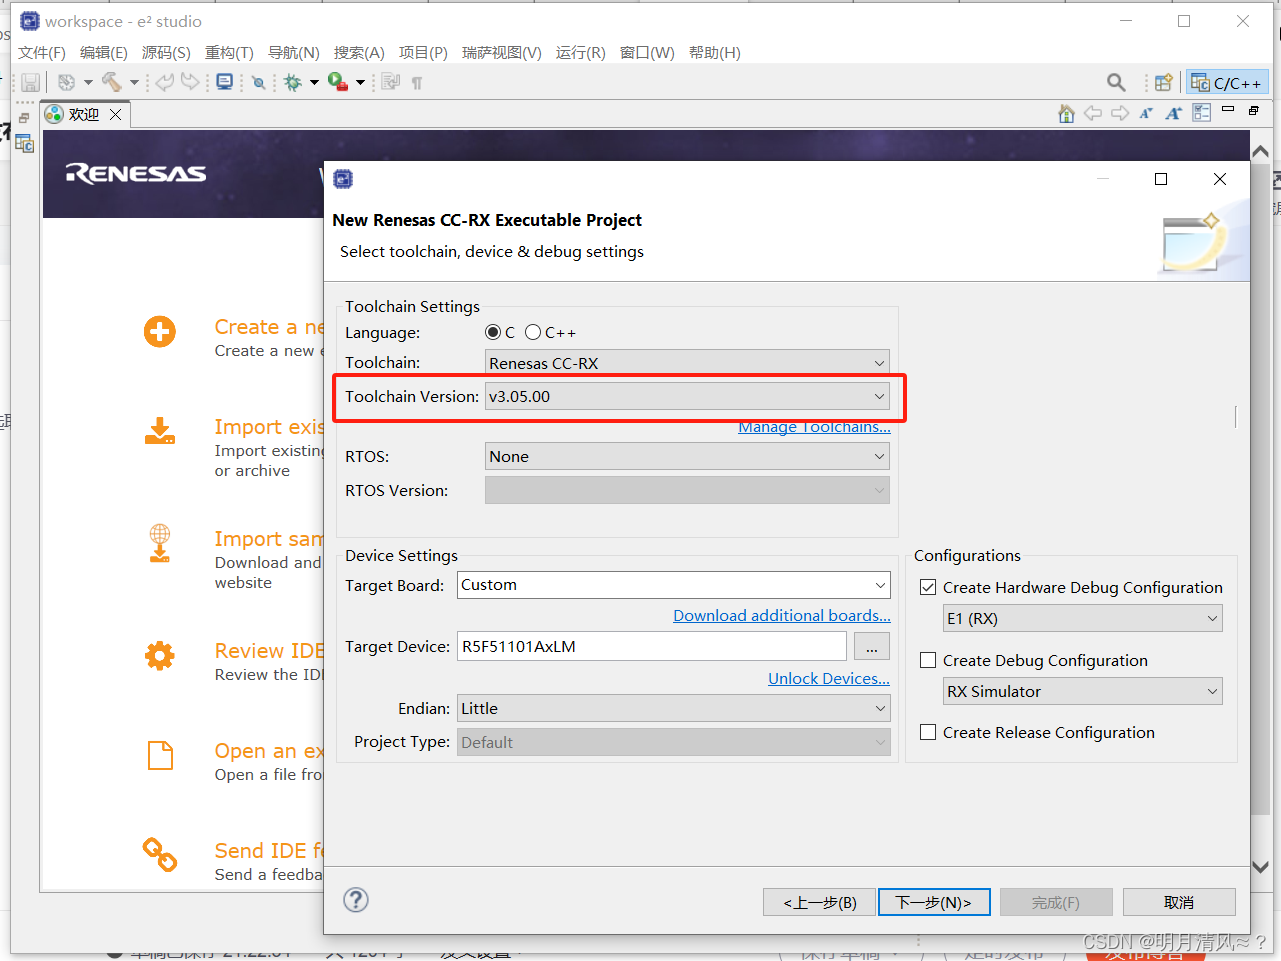Click the 取消 cancel button
The image size is (1281, 961).
[1179, 902]
